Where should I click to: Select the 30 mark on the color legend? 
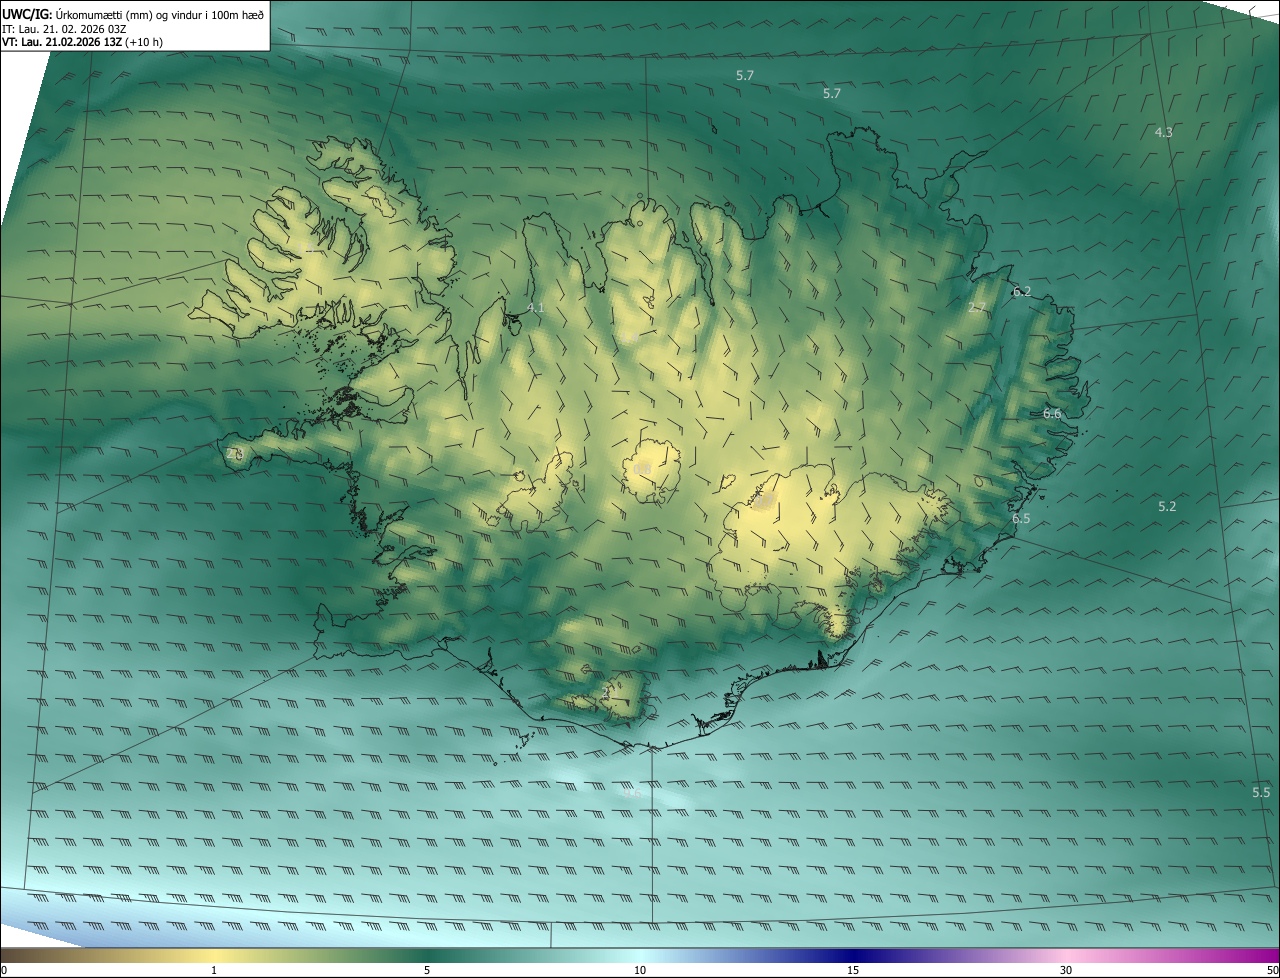[1066, 970]
